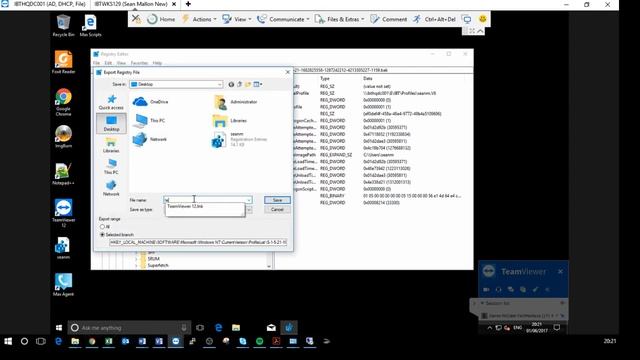640x360 pixels.
Task: Open the Max Agent desktop icon
Action: coord(63,284)
